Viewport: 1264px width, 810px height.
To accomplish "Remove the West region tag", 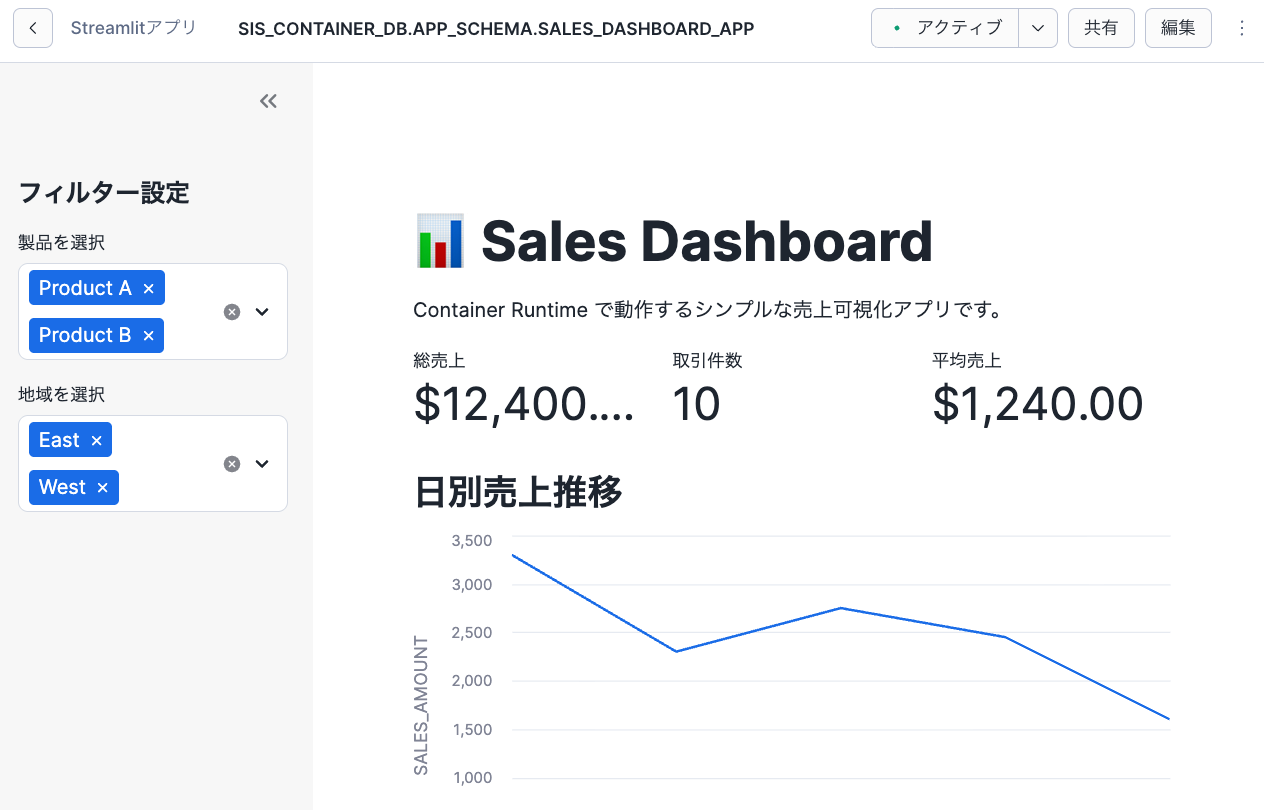I will (102, 487).
